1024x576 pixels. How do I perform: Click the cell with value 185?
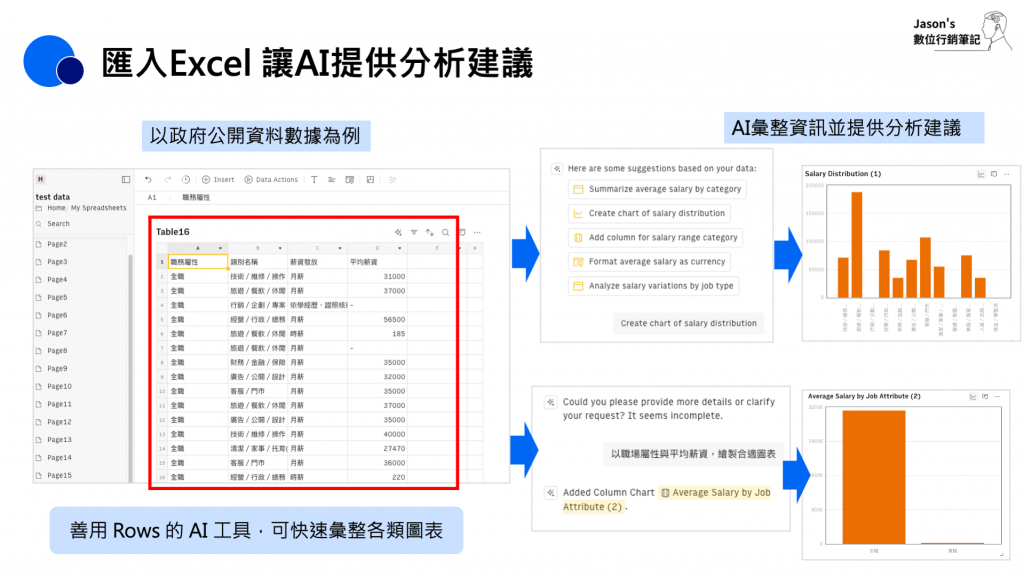377,334
